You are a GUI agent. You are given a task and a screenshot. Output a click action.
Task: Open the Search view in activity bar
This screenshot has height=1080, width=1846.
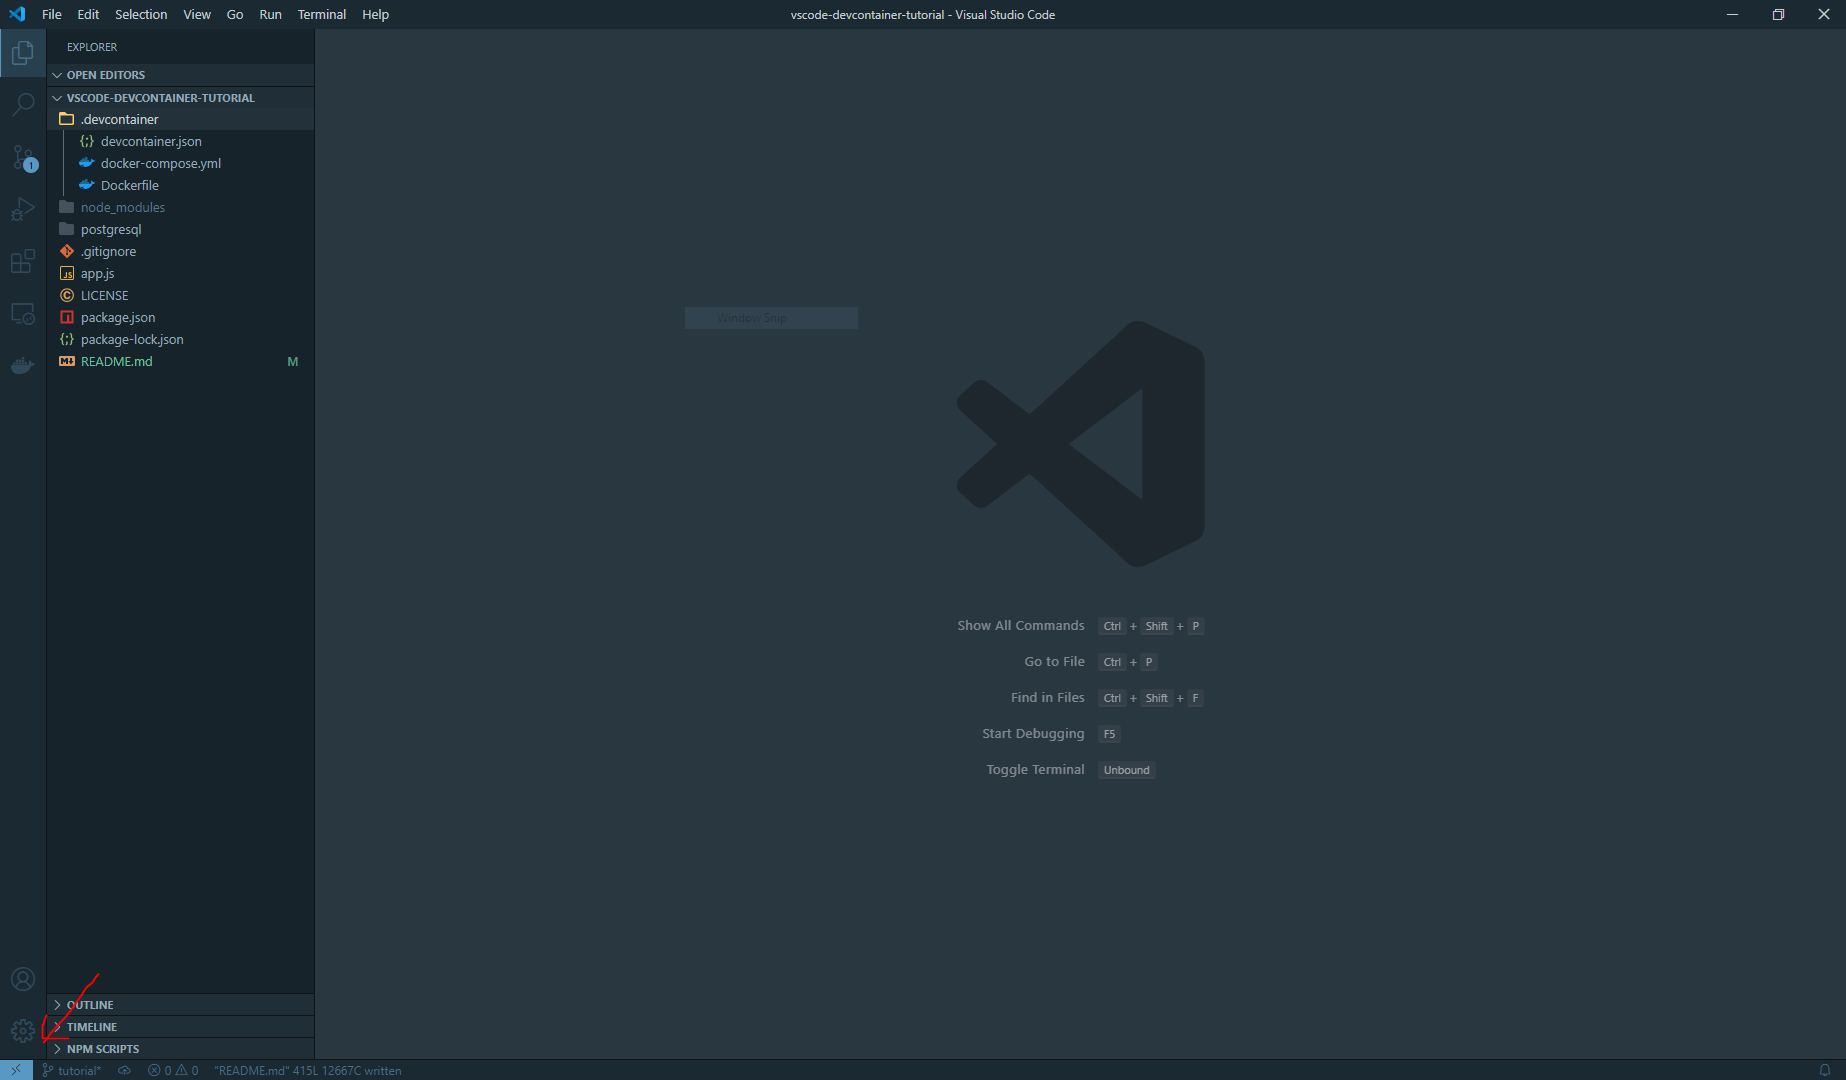point(23,104)
